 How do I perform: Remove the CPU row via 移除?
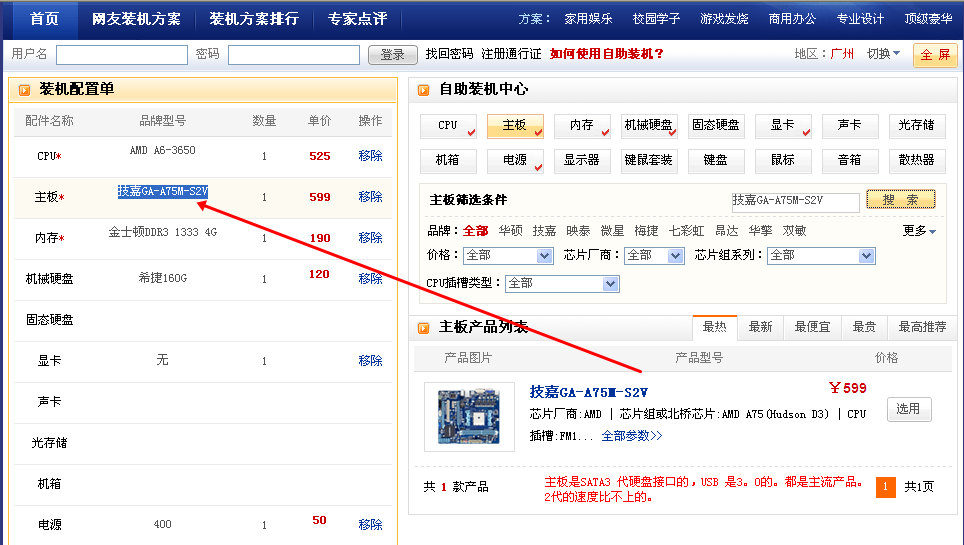pyautogui.click(x=370, y=156)
